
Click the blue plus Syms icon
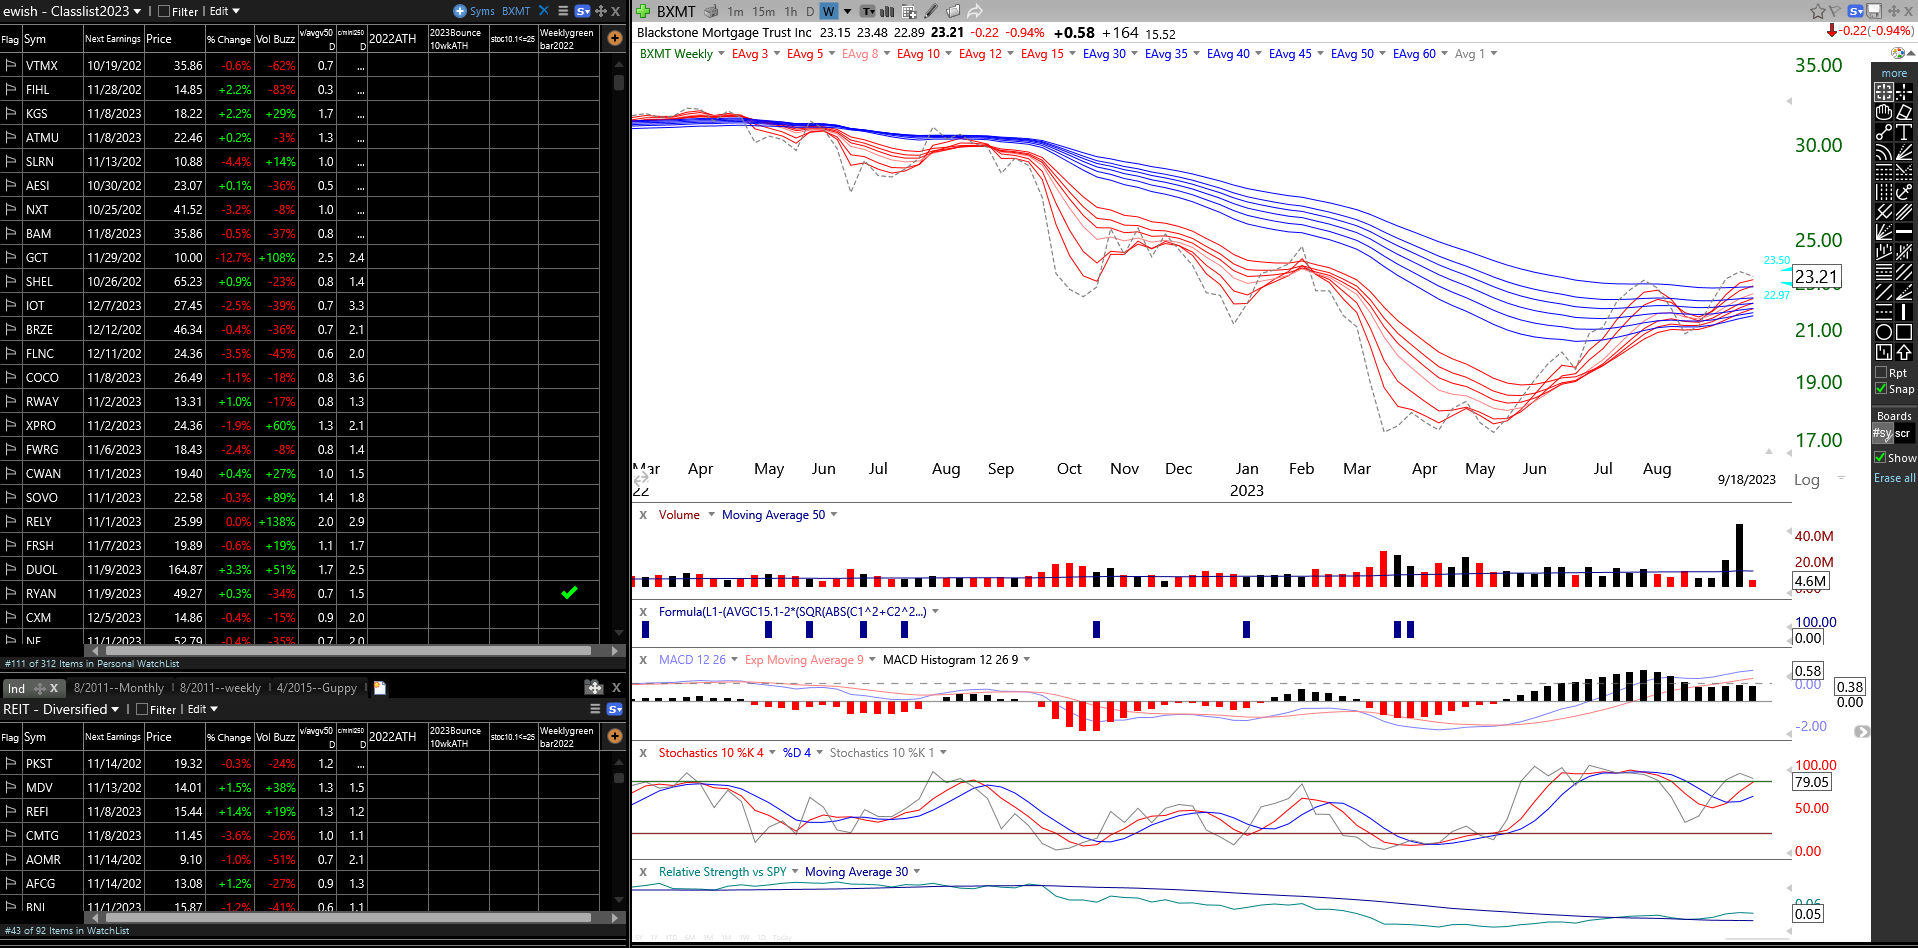click(460, 11)
